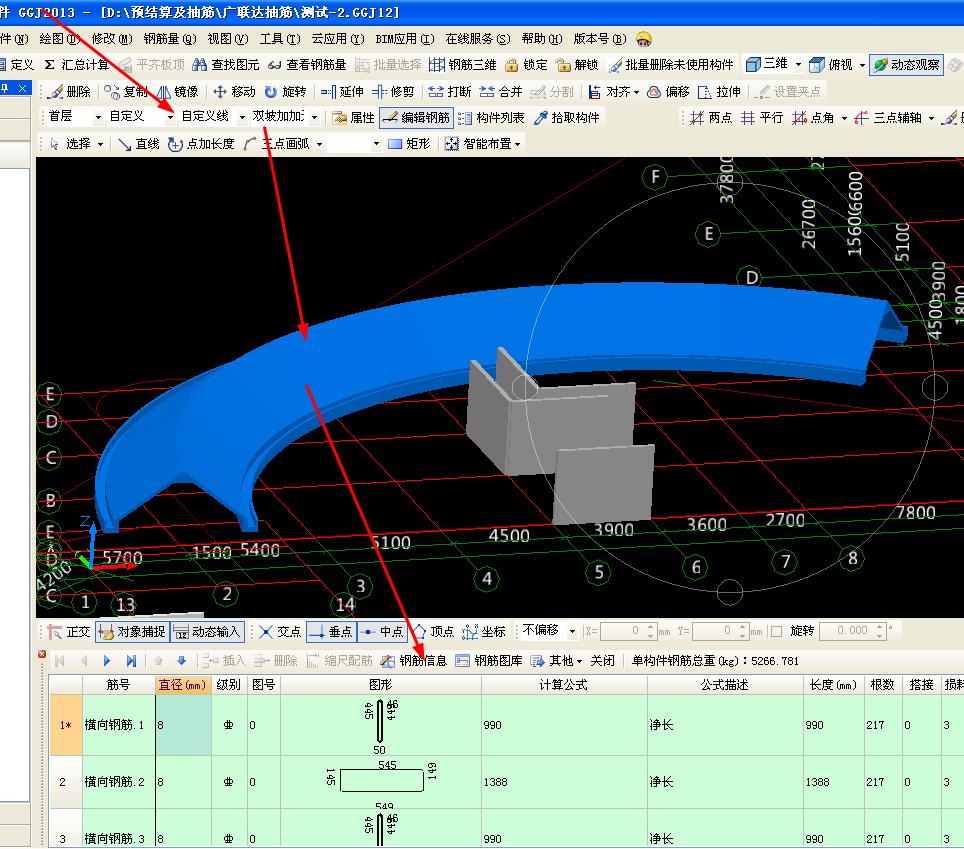Activate 拾取构件 pick component tool
This screenshot has height=849, width=964.
point(567,117)
